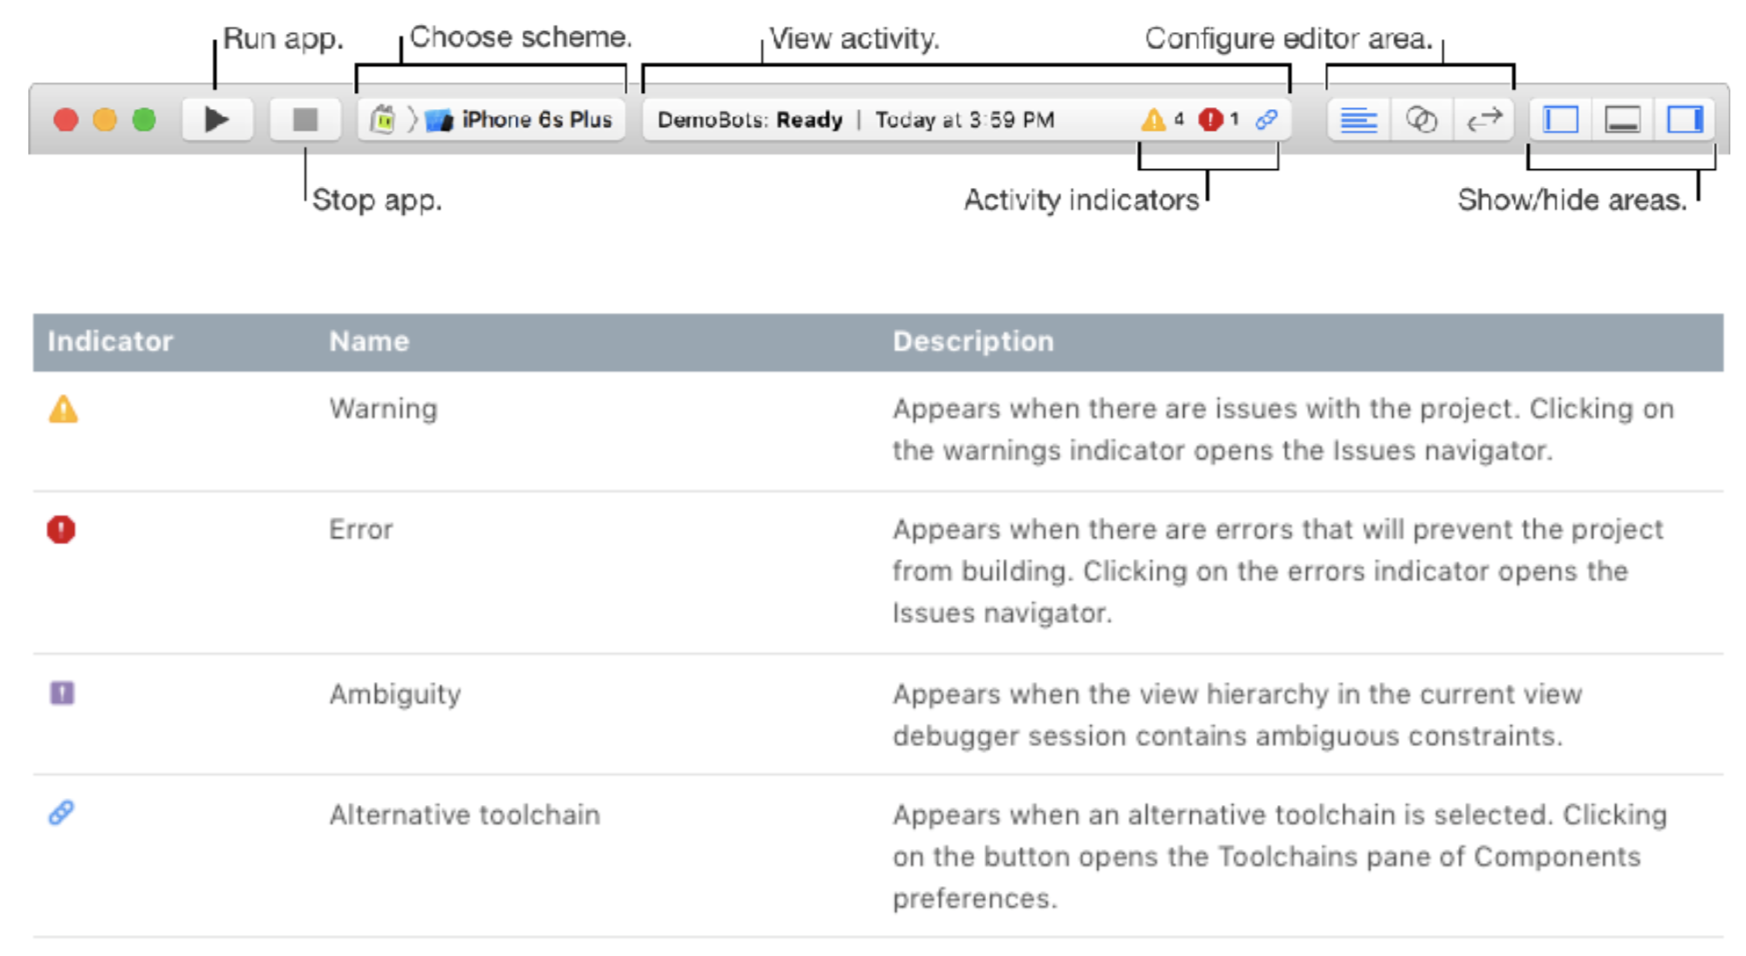This screenshot has height=956, width=1746.
Task: Toggle the Utilities right pane
Action: pyautogui.click(x=1685, y=120)
